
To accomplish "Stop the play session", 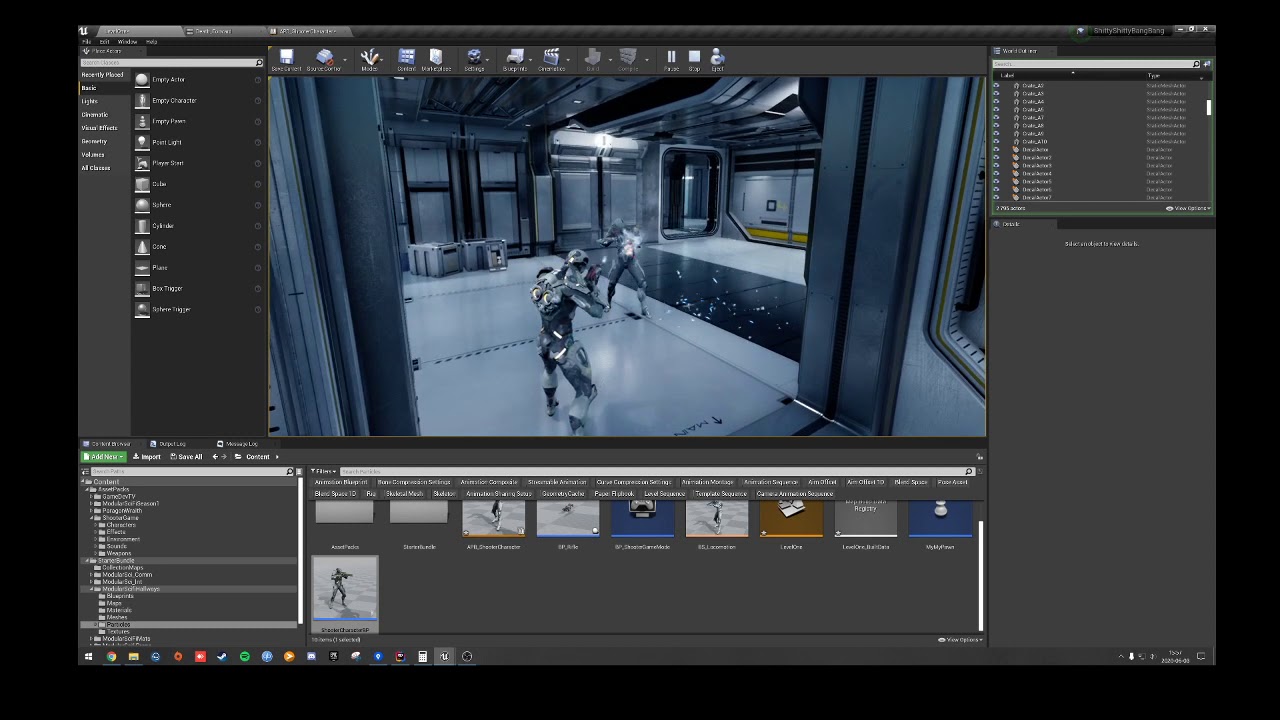I will tap(694, 59).
